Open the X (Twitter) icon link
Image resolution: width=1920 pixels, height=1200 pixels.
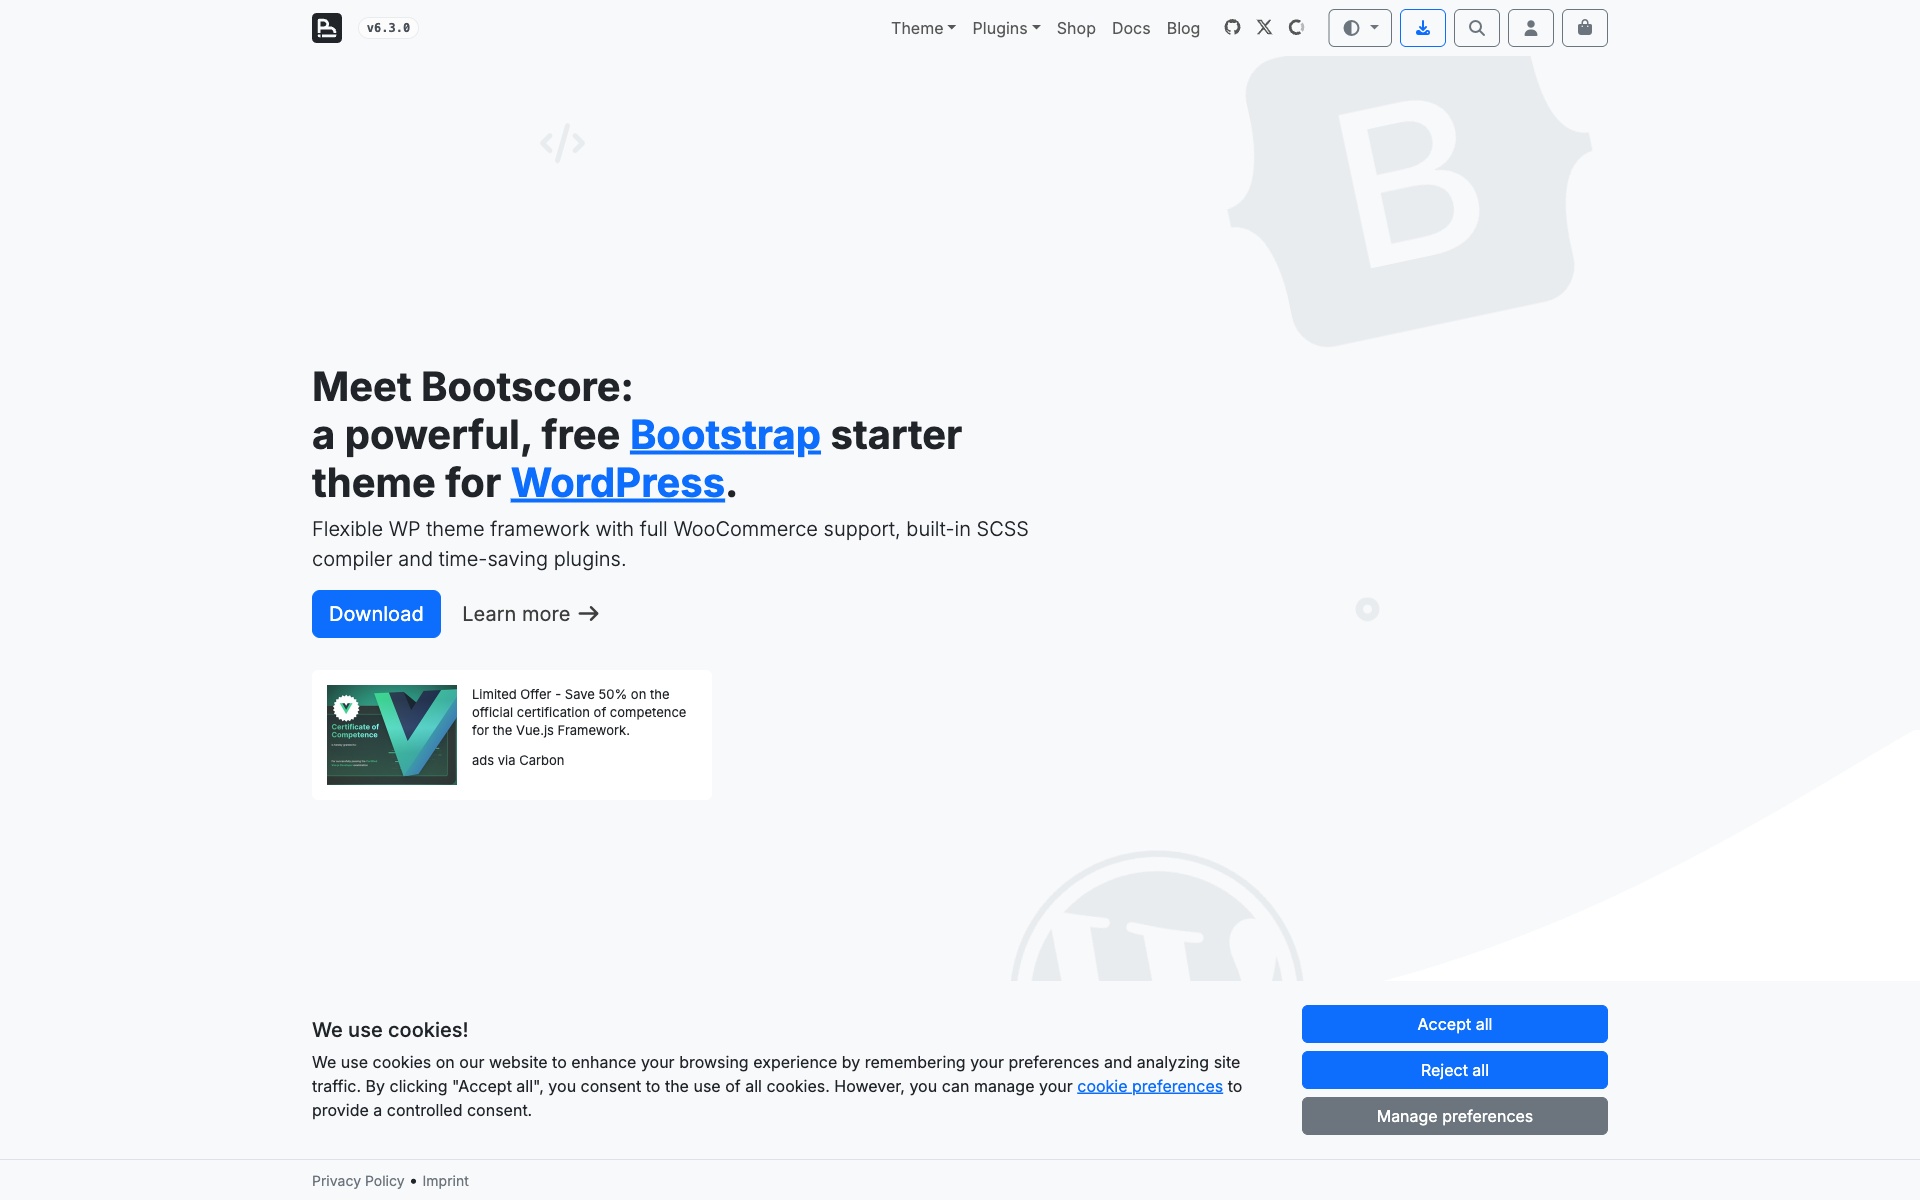pyautogui.click(x=1264, y=28)
